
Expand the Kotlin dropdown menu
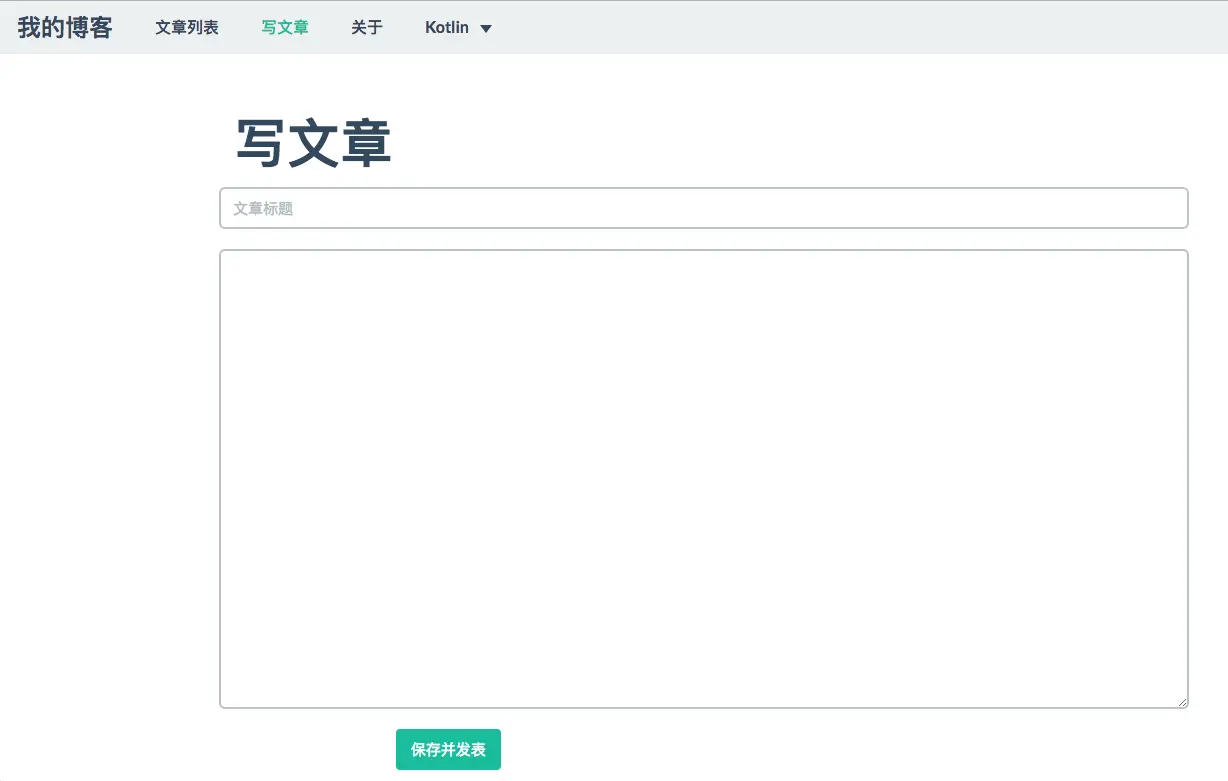pyautogui.click(x=458, y=28)
